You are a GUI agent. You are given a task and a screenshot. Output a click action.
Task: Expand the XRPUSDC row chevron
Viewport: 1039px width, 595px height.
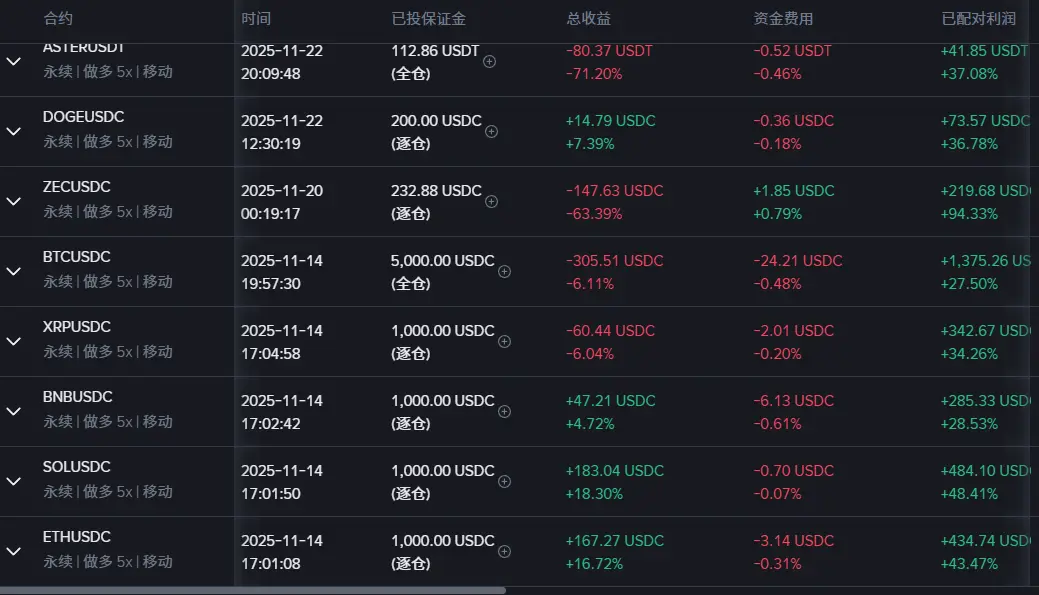(14, 341)
